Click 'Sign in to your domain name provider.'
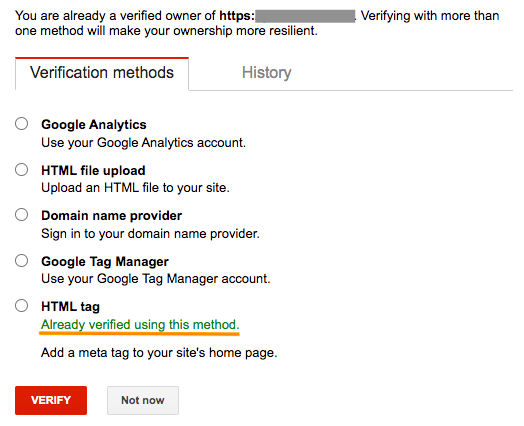 coord(150,234)
